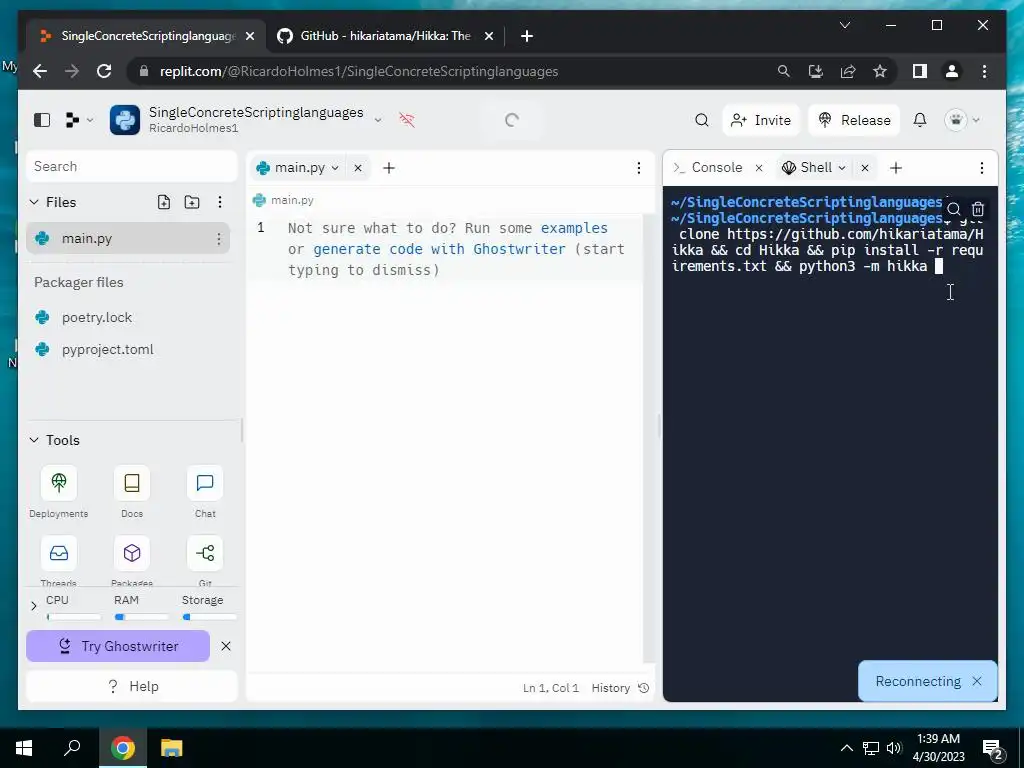The image size is (1024, 768).
Task: Dismiss the Reconnecting notification
Action: click(977, 681)
